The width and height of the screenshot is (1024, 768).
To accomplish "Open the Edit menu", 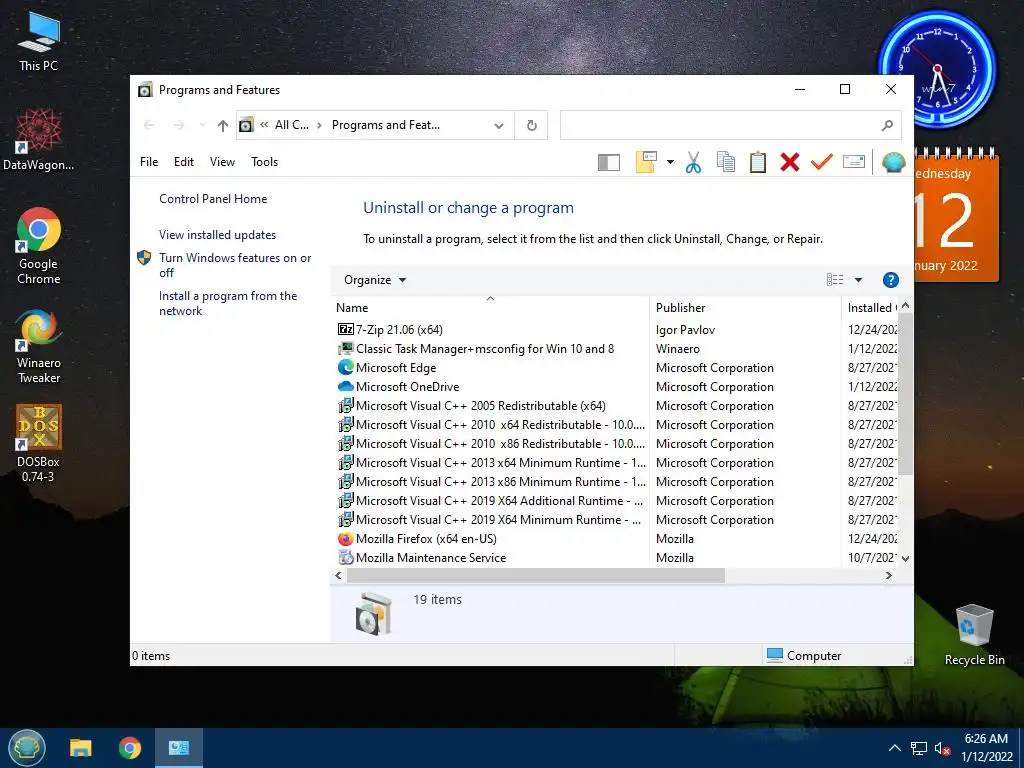I will click(184, 162).
